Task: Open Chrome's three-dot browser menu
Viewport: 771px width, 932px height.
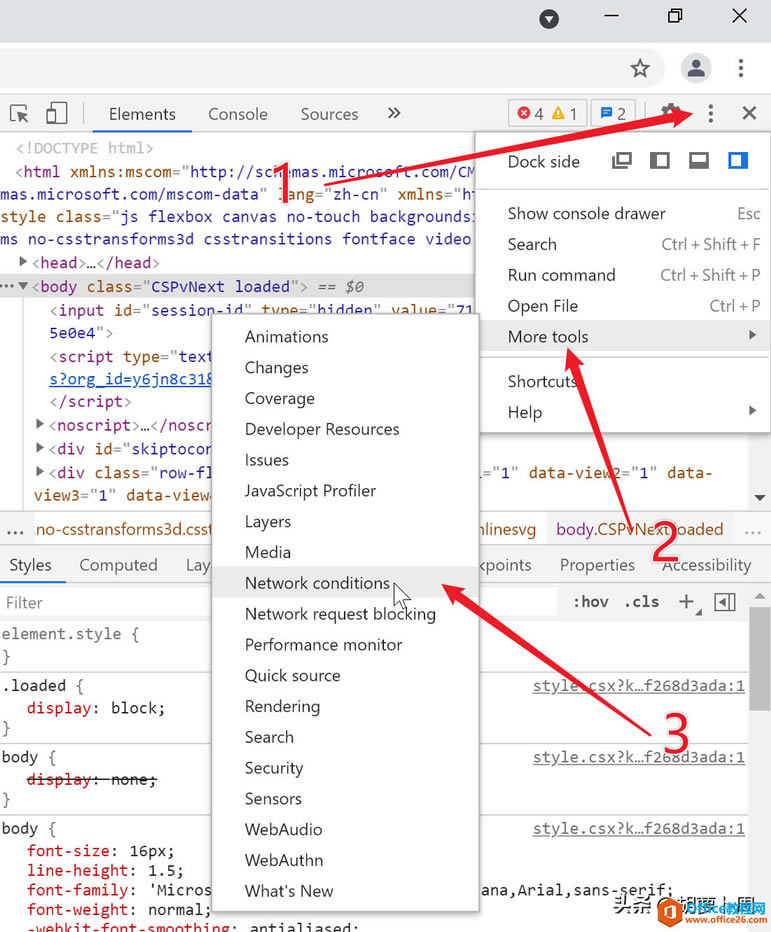Action: point(741,68)
